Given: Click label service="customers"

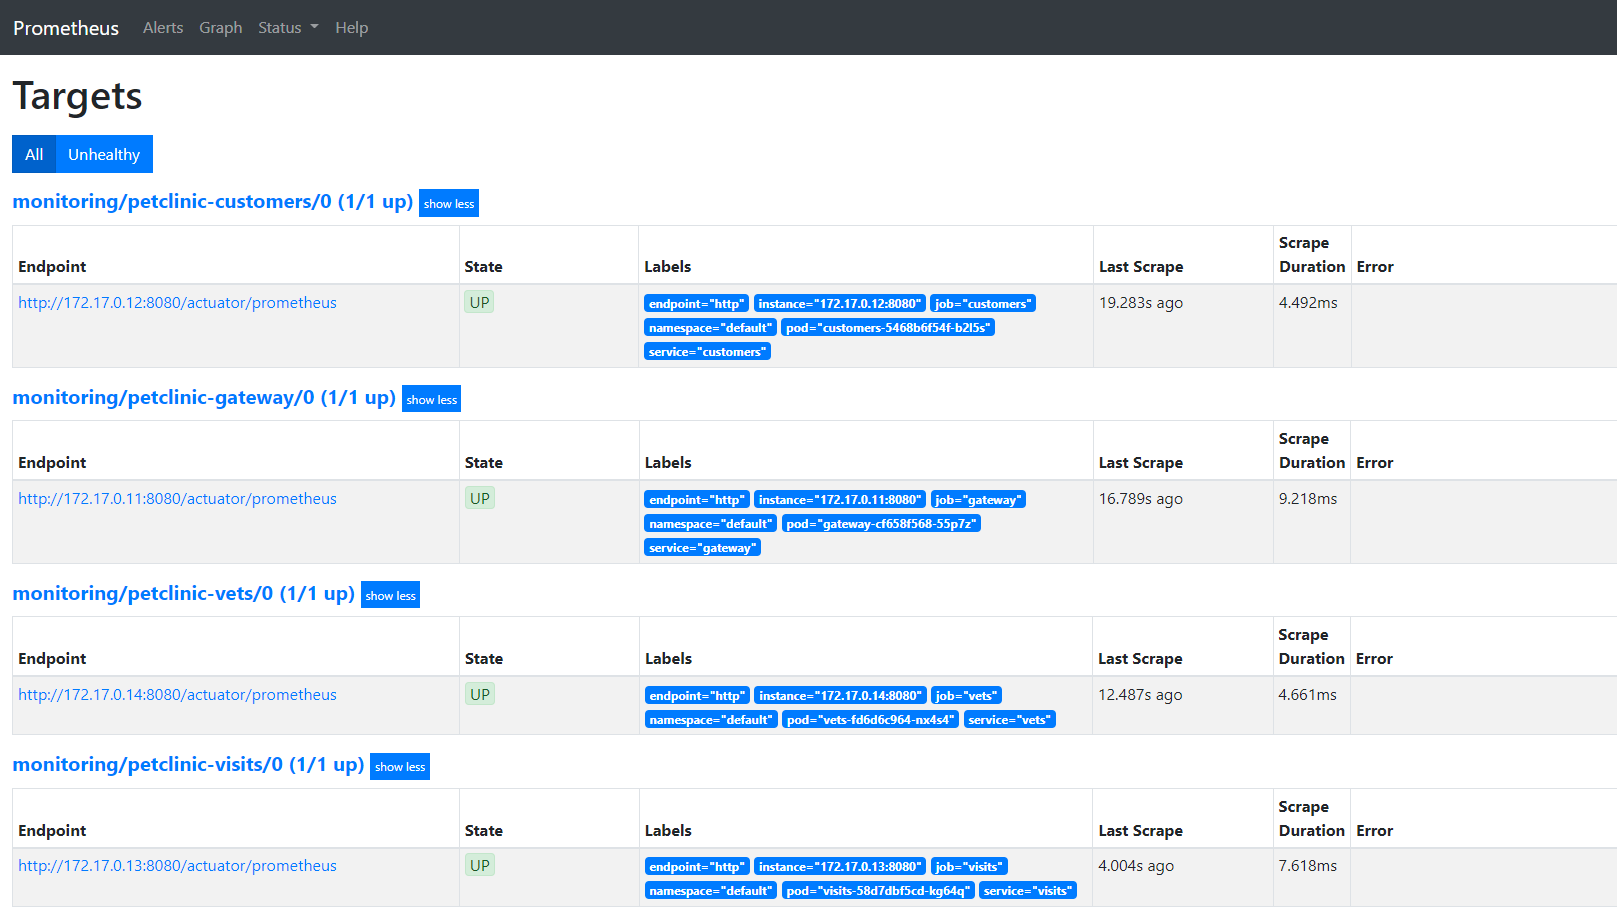Looking at the screenshot, I should tap(707, 352).
